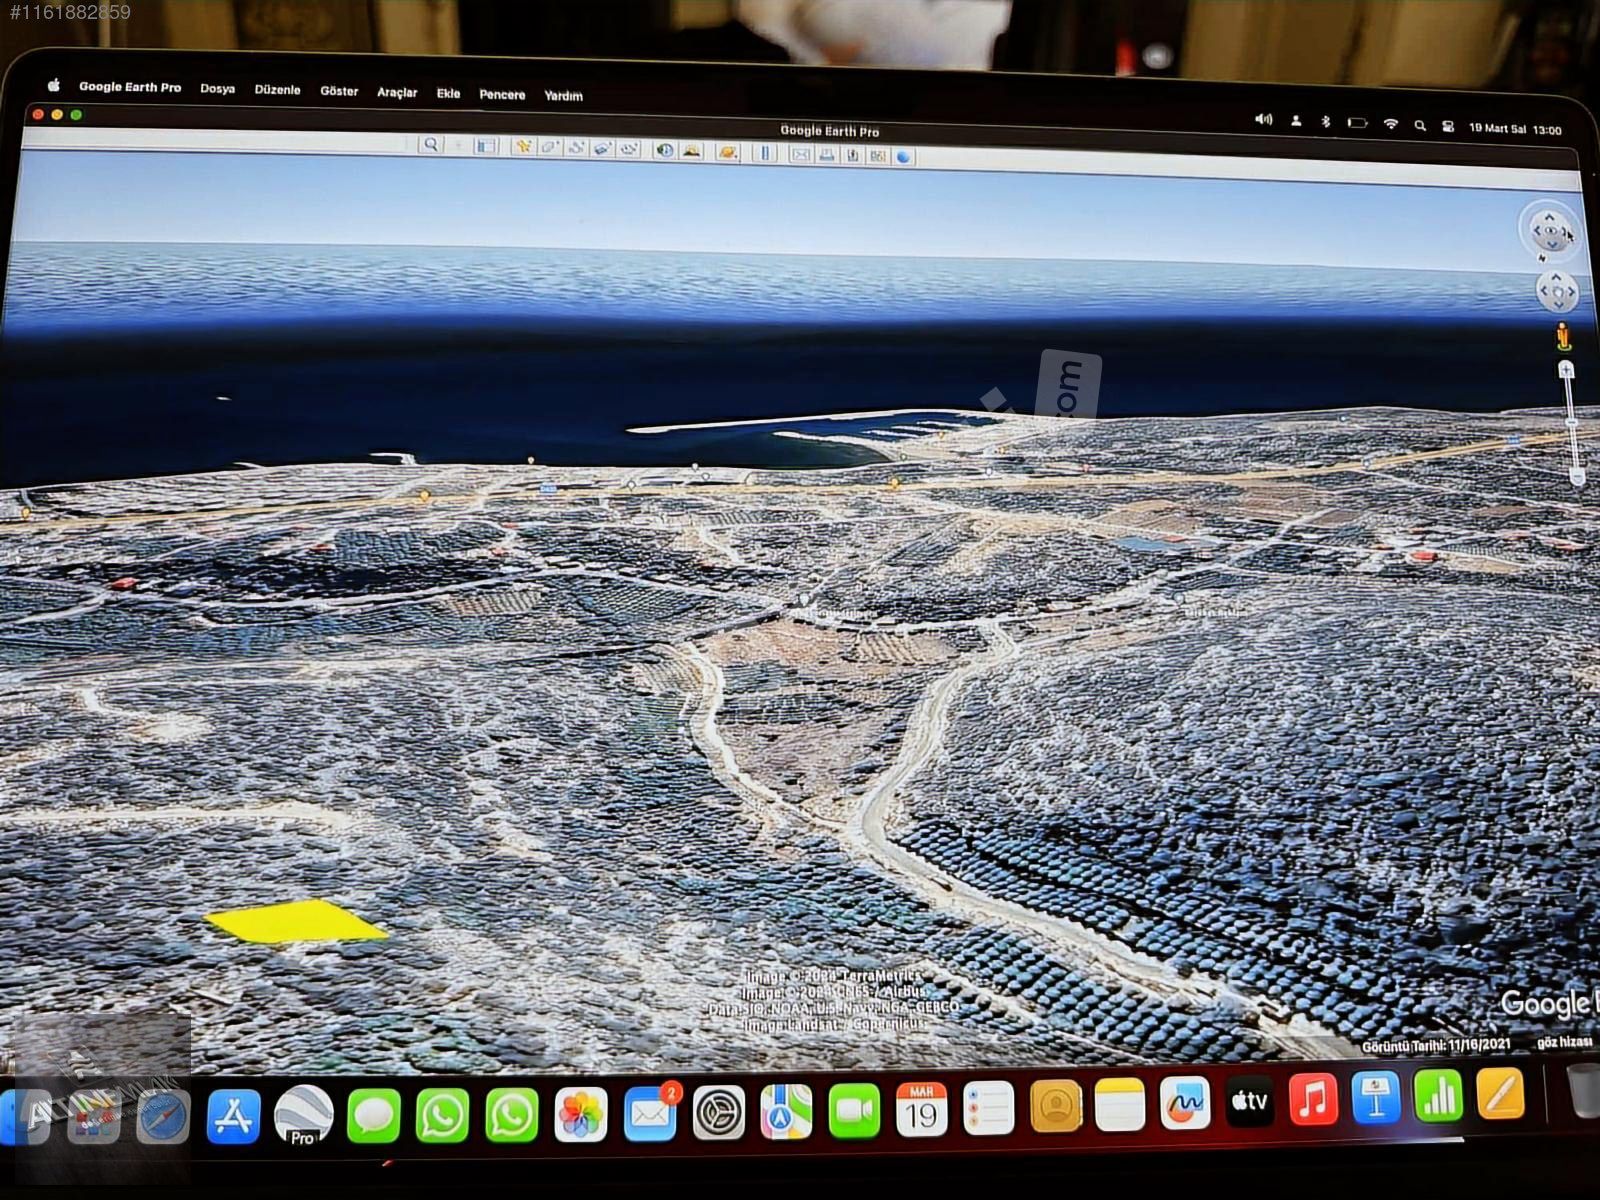Select the Ruler measurement tool
This screenshot has width=1600, height=1200.
point(765,153)
